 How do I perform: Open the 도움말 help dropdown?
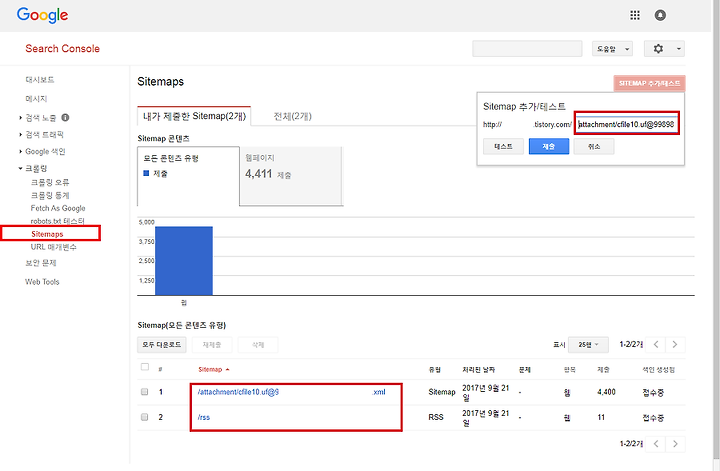[x=612, y=49]
